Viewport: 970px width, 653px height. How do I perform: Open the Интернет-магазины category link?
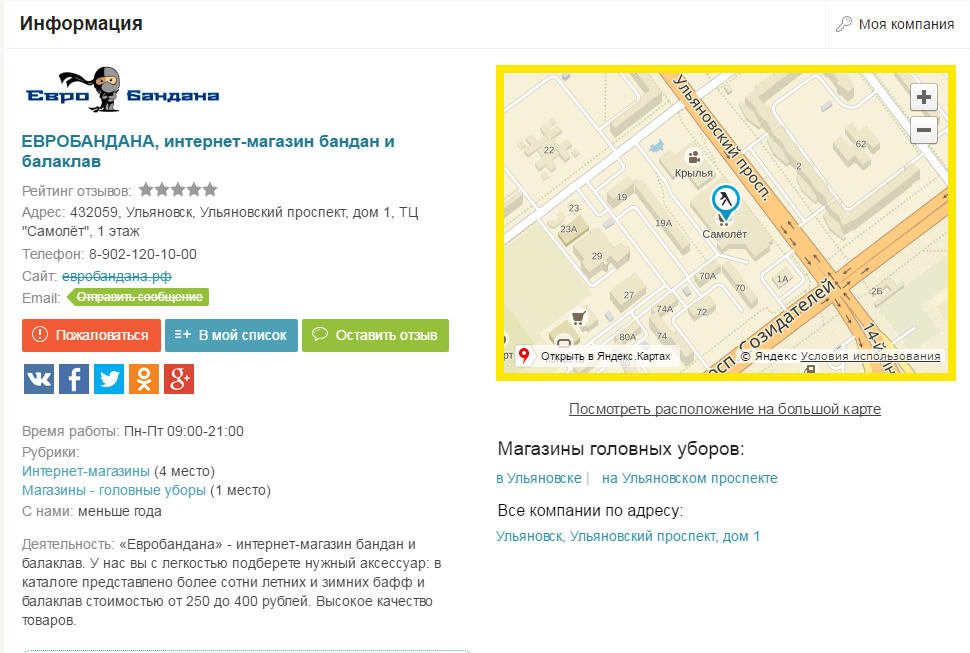[x=86, y=471]
